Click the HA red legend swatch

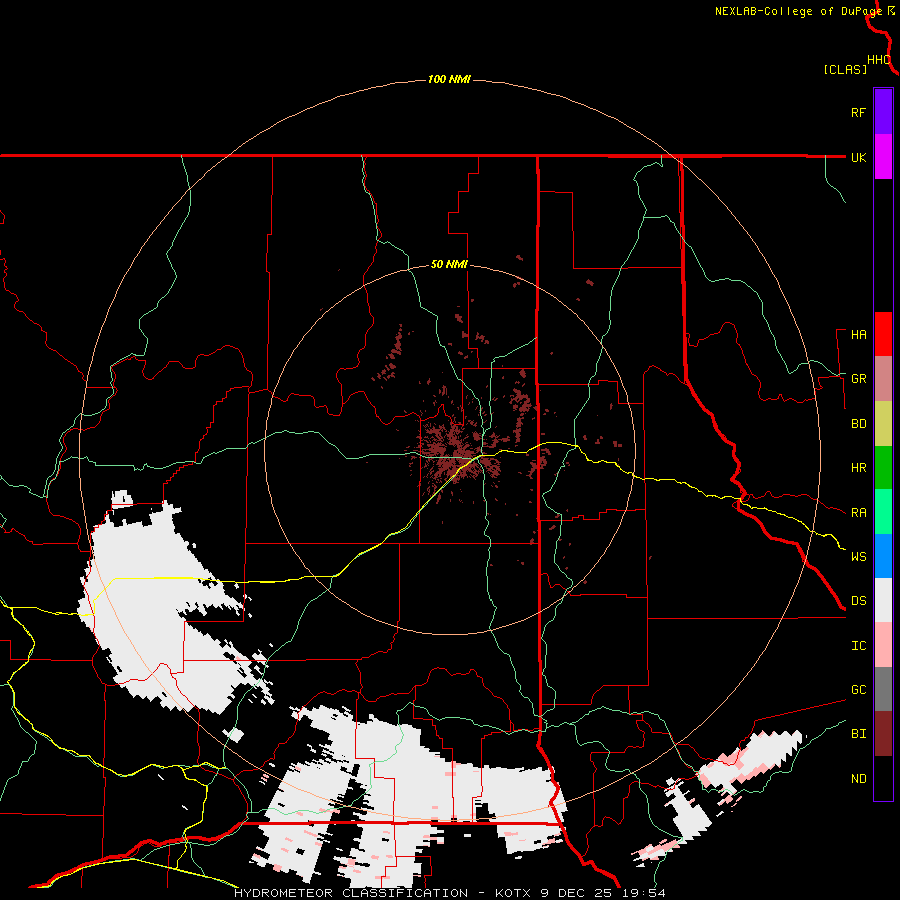883,334
